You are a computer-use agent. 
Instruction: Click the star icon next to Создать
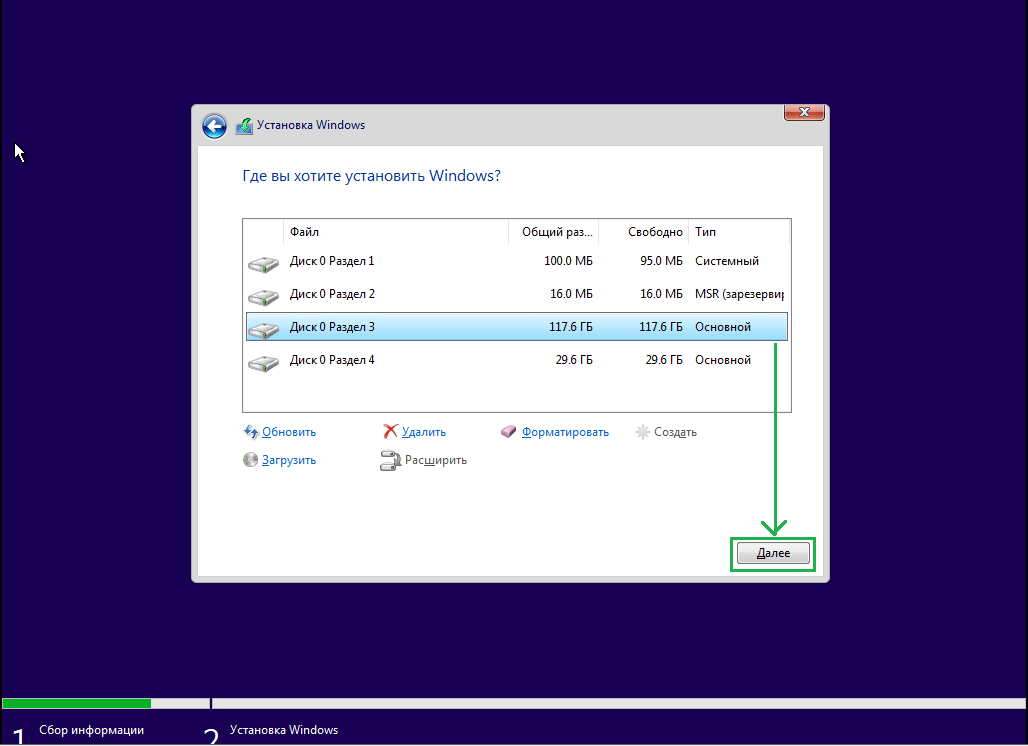click(x=642, y=431)
